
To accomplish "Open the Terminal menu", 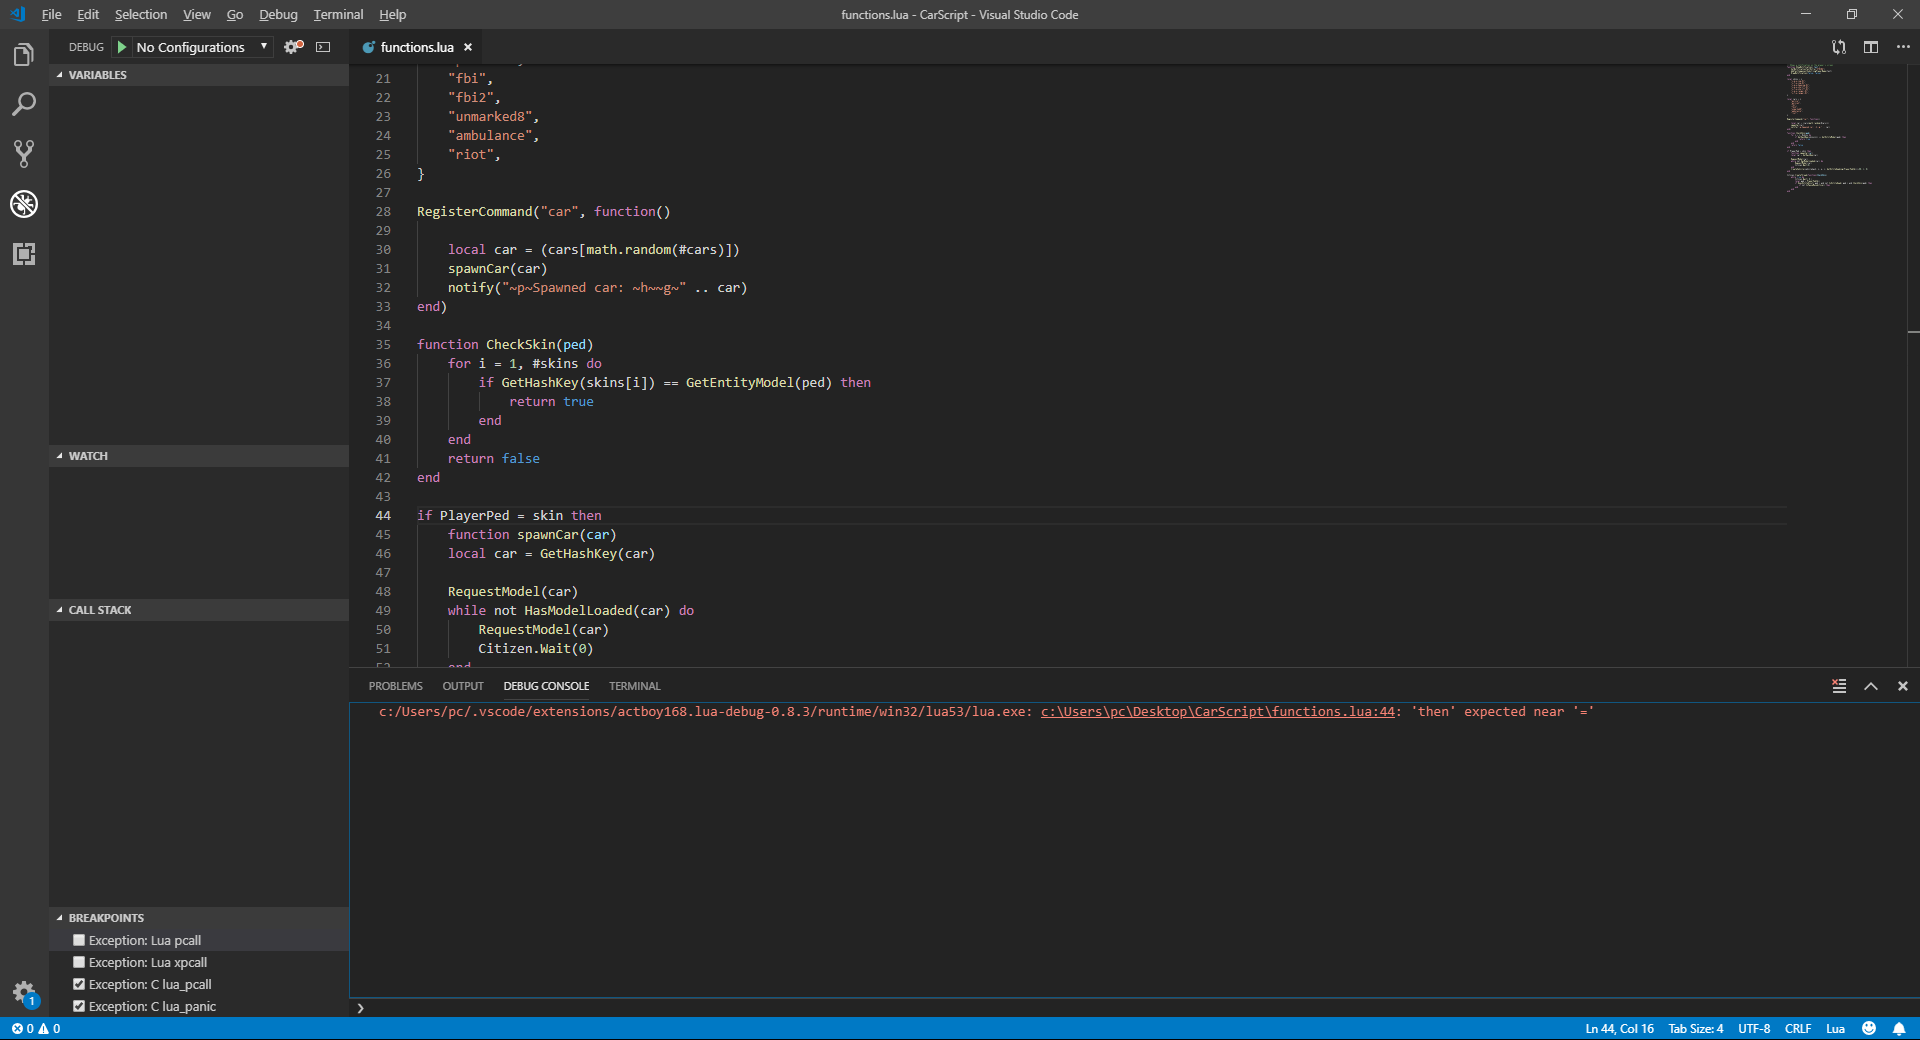I will [338, 14].
